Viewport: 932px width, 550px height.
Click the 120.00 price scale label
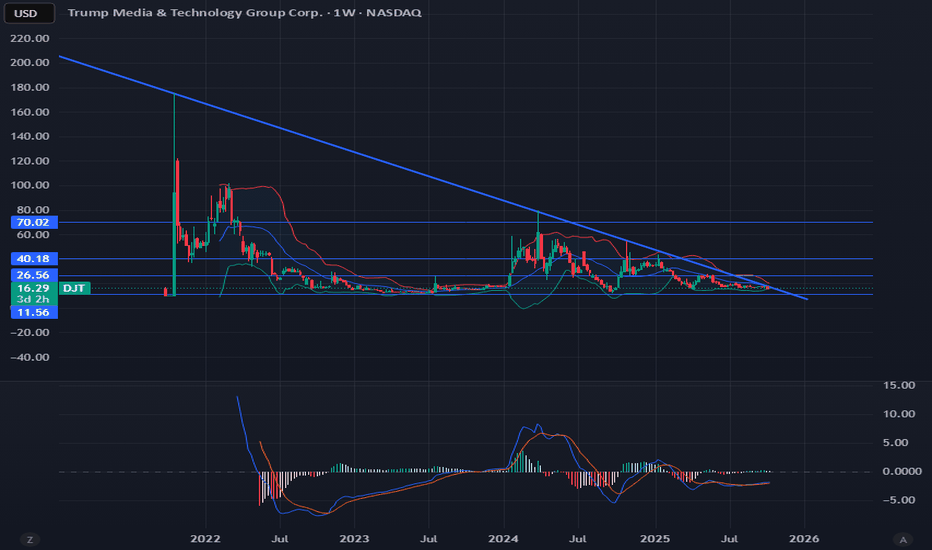coord(30,161)
